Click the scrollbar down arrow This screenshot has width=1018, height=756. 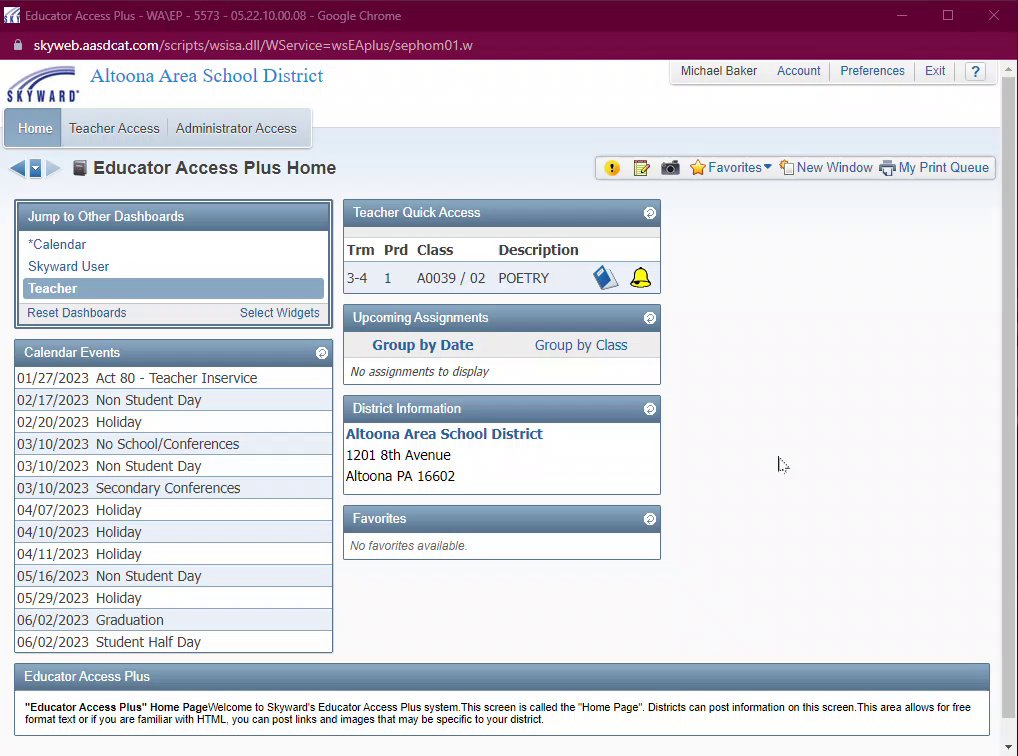1008,748
